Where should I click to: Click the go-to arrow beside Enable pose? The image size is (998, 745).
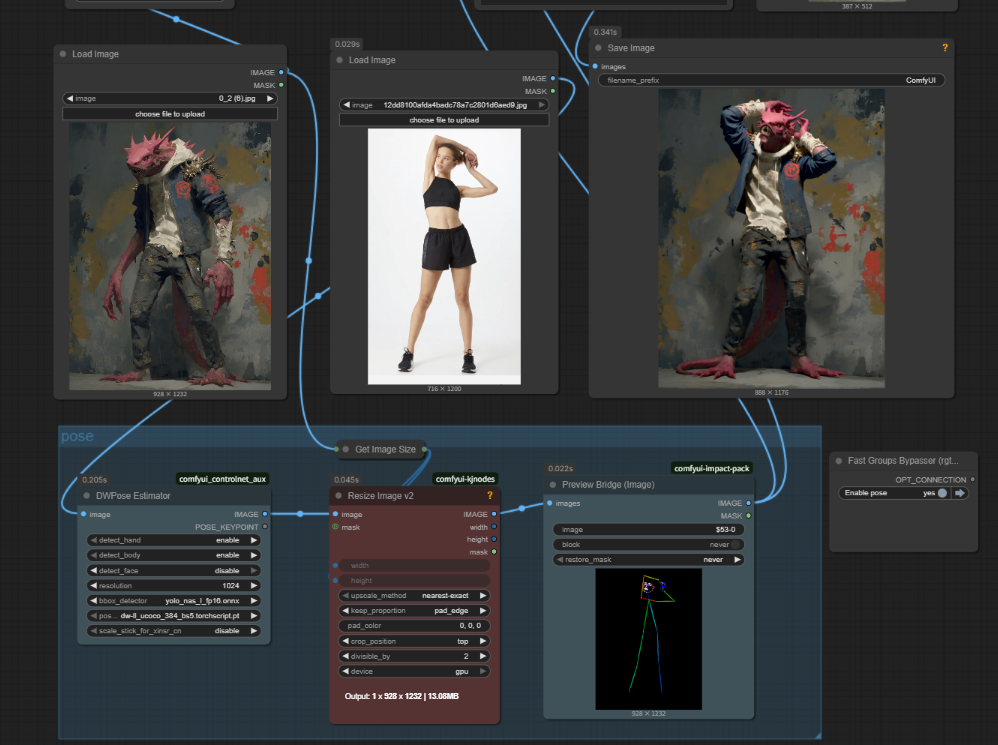point(960,493)
